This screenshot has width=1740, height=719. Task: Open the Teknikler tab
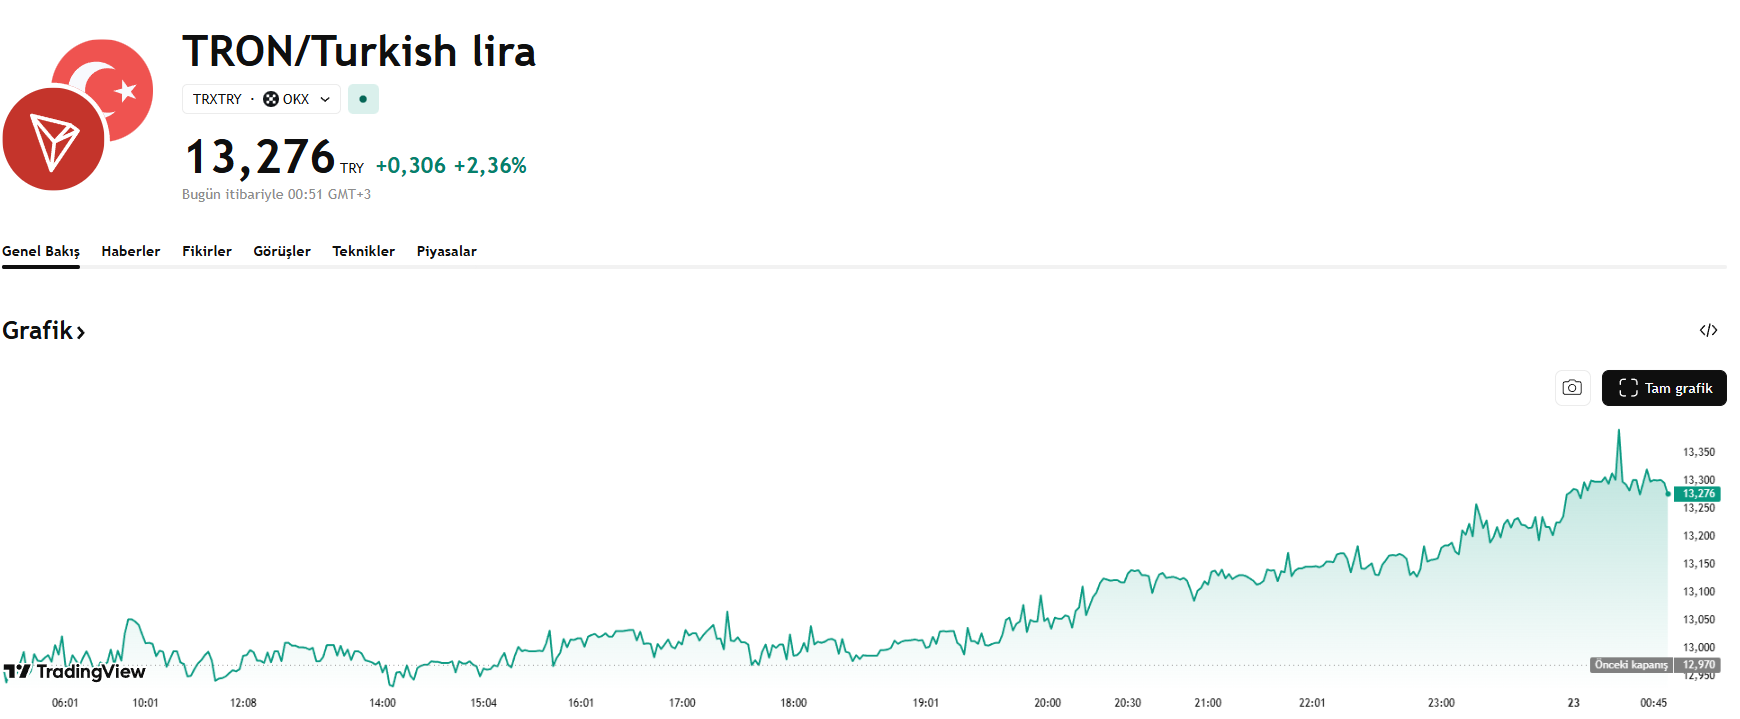[364, 251]
